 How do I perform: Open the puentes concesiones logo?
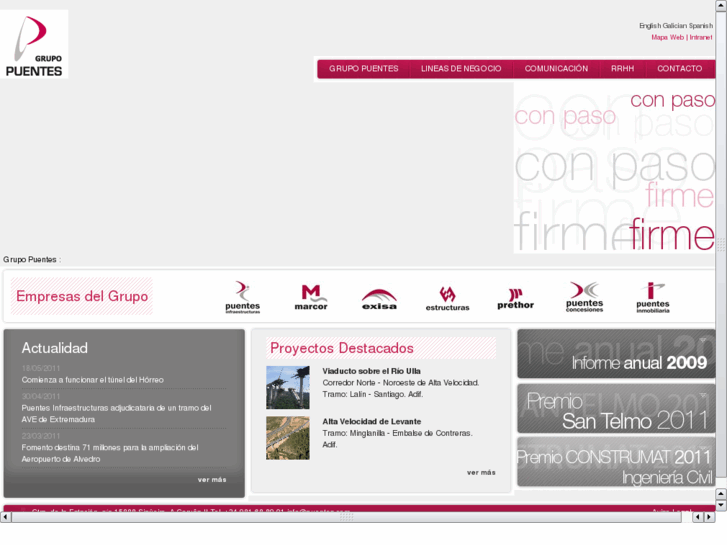pos(584,297)
